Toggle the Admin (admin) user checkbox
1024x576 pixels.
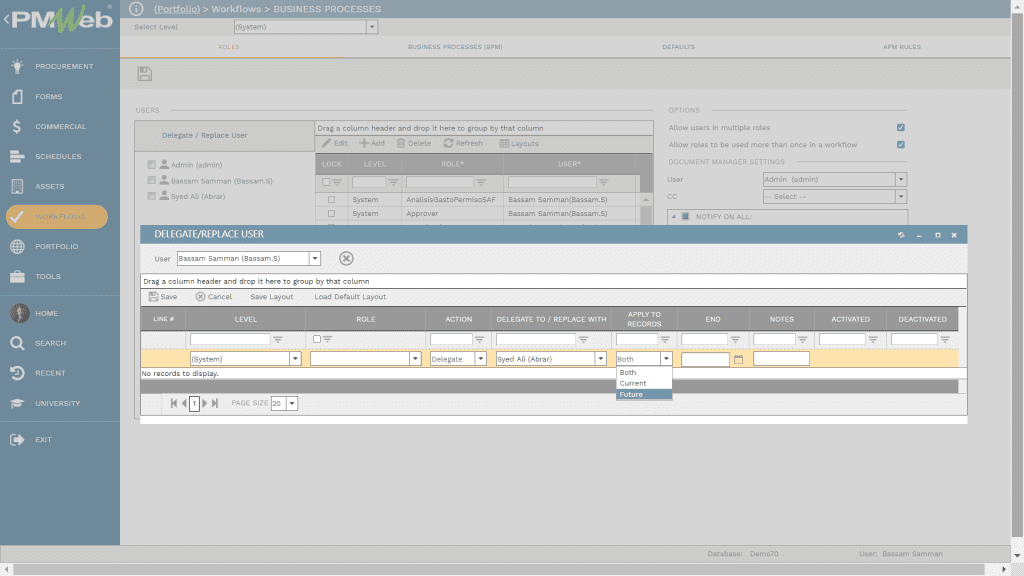(x=152, y=165)
